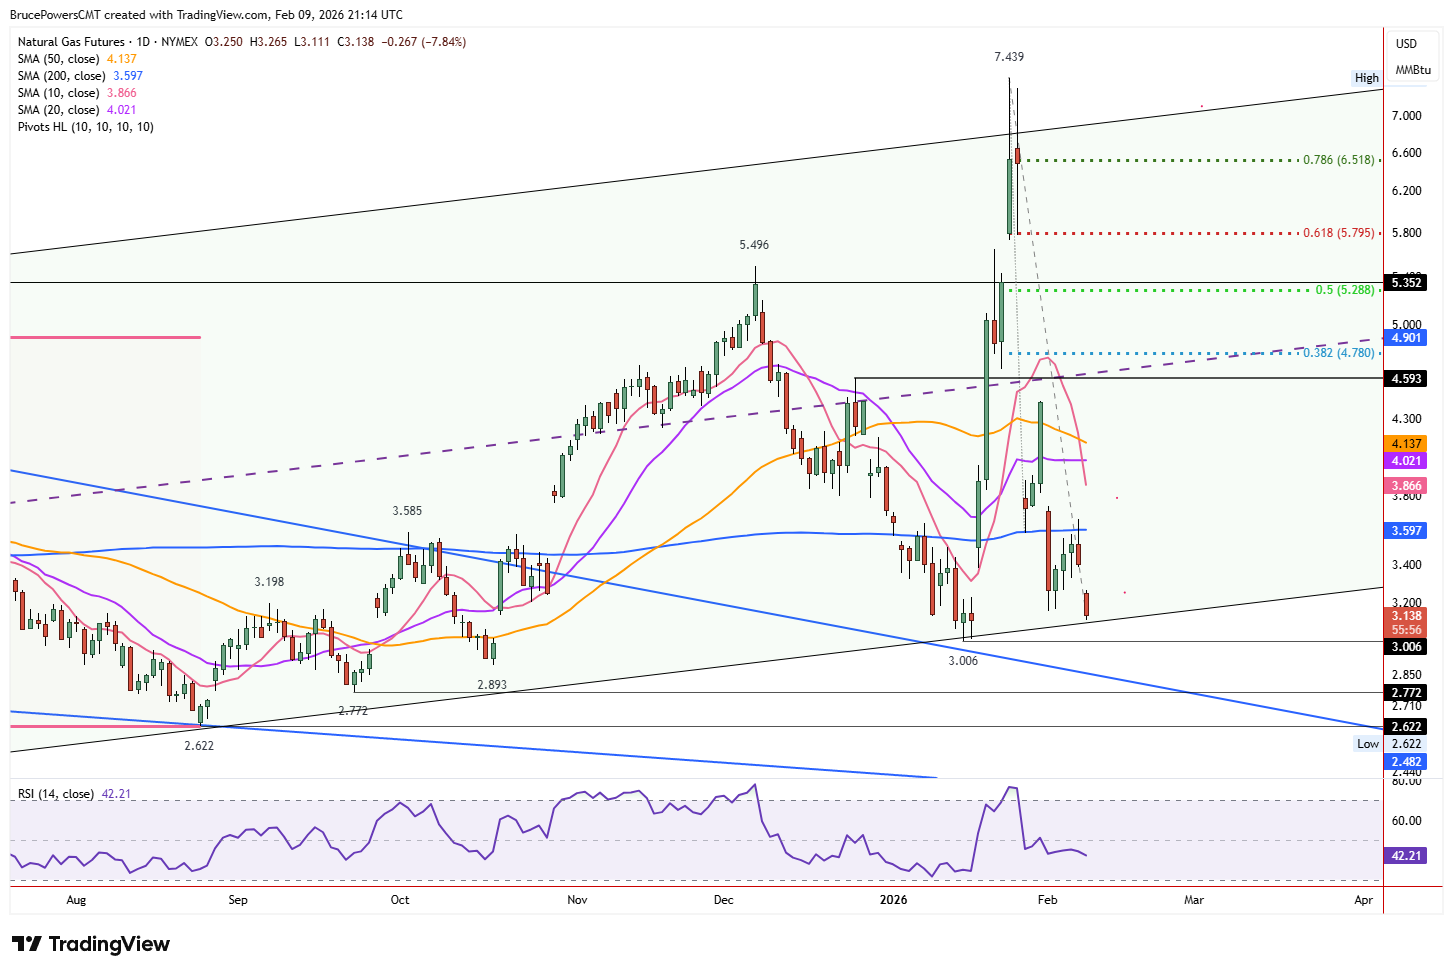Click the 4.901 purple price label
This screenshot has width=1453, height=974.
[x=1406, y=338]
